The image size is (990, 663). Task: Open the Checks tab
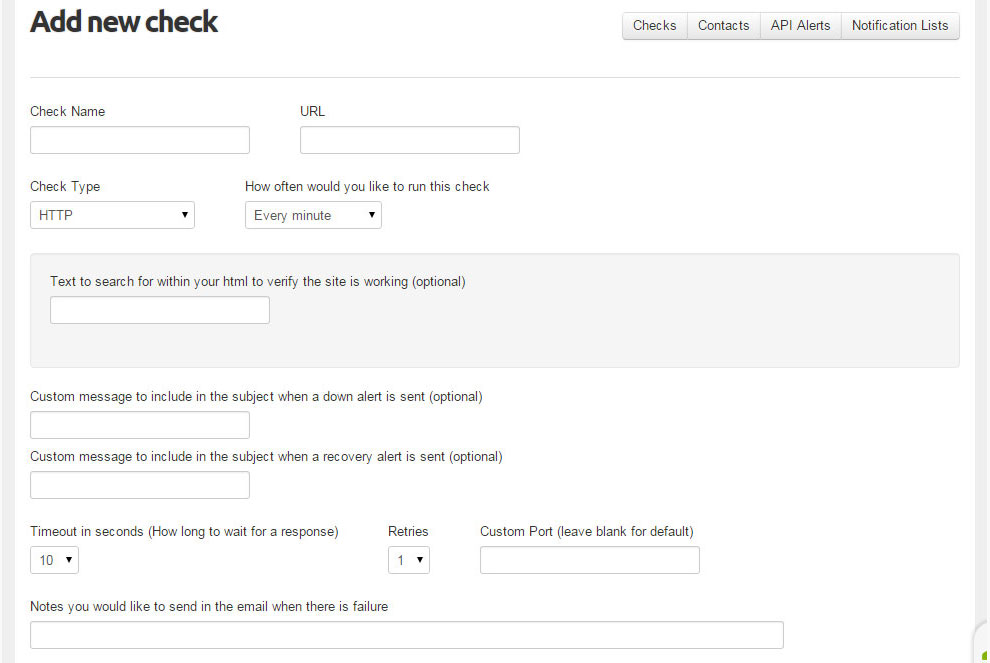click(655, 26)
